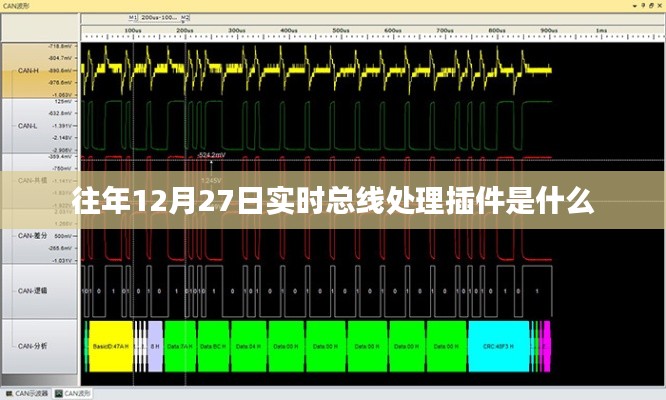Click the -359.4mV scale value above banner
Image resolution: width=666 pixels, height=400 pixels.
click(60, 156)
